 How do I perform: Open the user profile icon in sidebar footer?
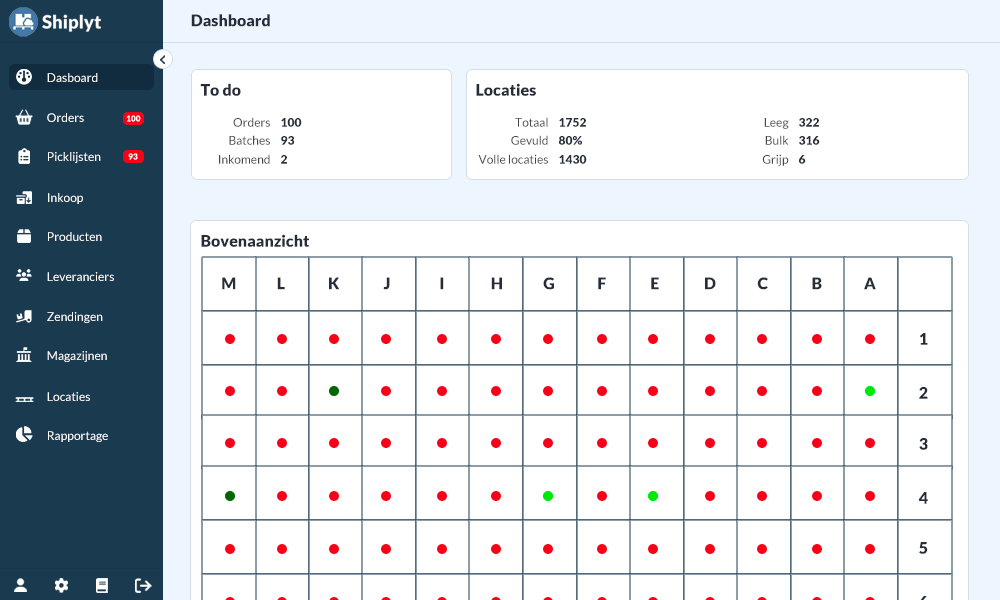[x=21, y=585]
